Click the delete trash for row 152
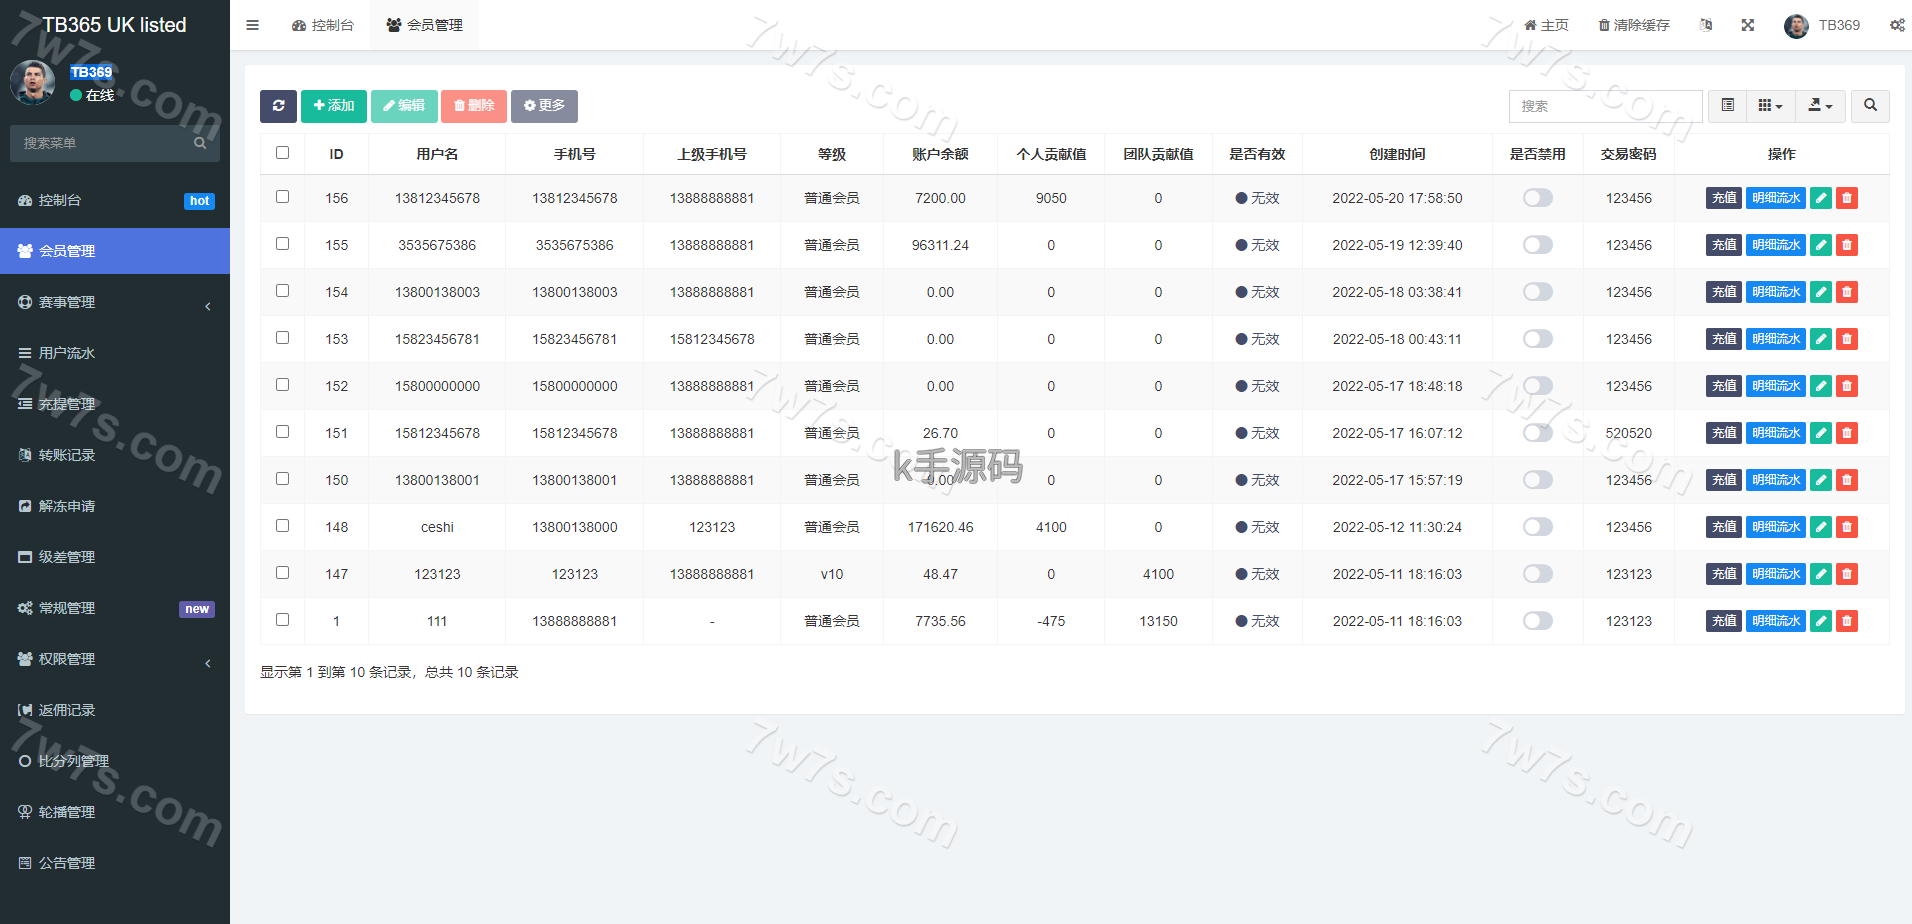 click(x=1847, y=386)
